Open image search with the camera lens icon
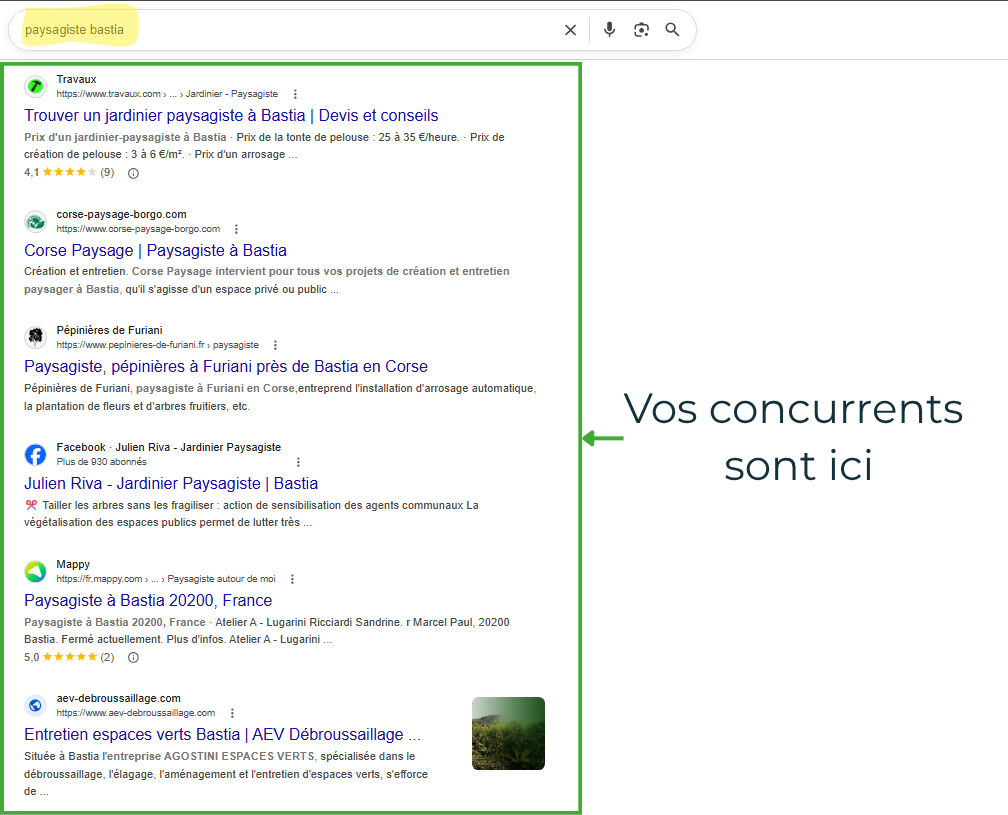The height and width of the screenshot is (815, 1008). (641, 30)
